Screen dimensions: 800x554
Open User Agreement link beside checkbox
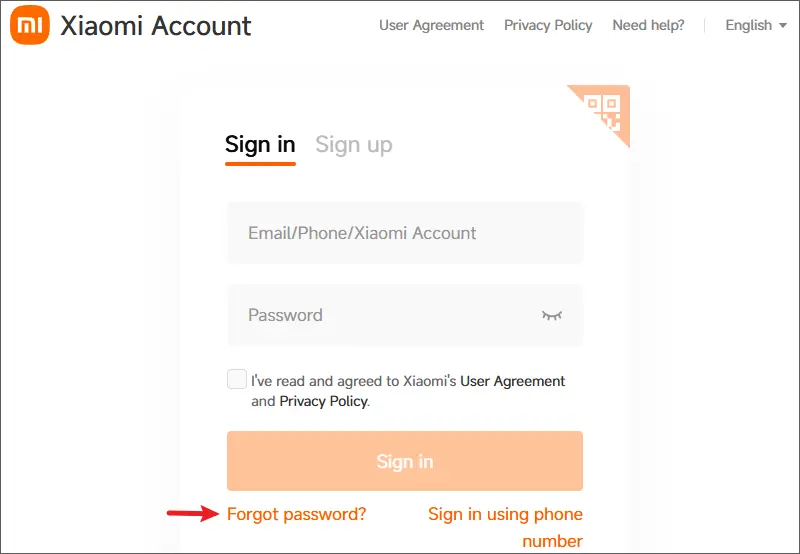(512, 381)
